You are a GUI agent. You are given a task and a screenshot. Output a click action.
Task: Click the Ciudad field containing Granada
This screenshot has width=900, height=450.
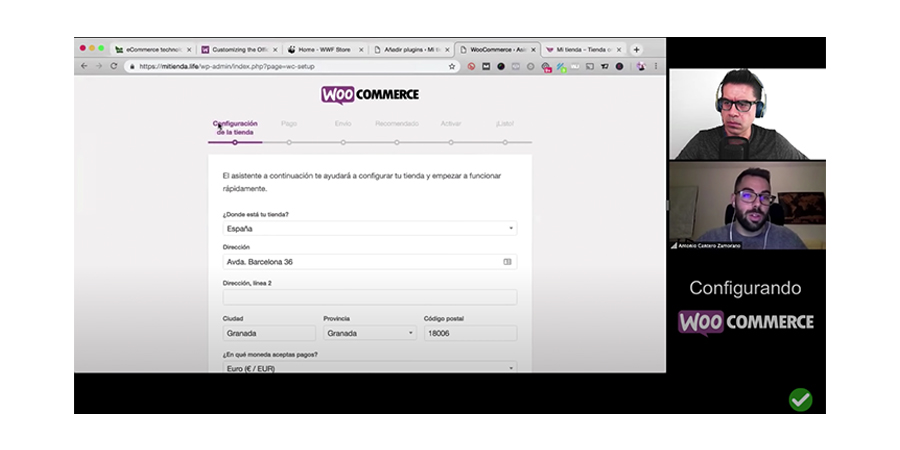click(x=269, y=333)
